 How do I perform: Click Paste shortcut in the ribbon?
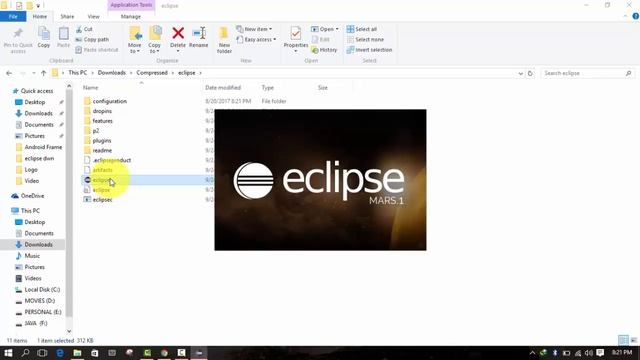[x=97, y=50]
